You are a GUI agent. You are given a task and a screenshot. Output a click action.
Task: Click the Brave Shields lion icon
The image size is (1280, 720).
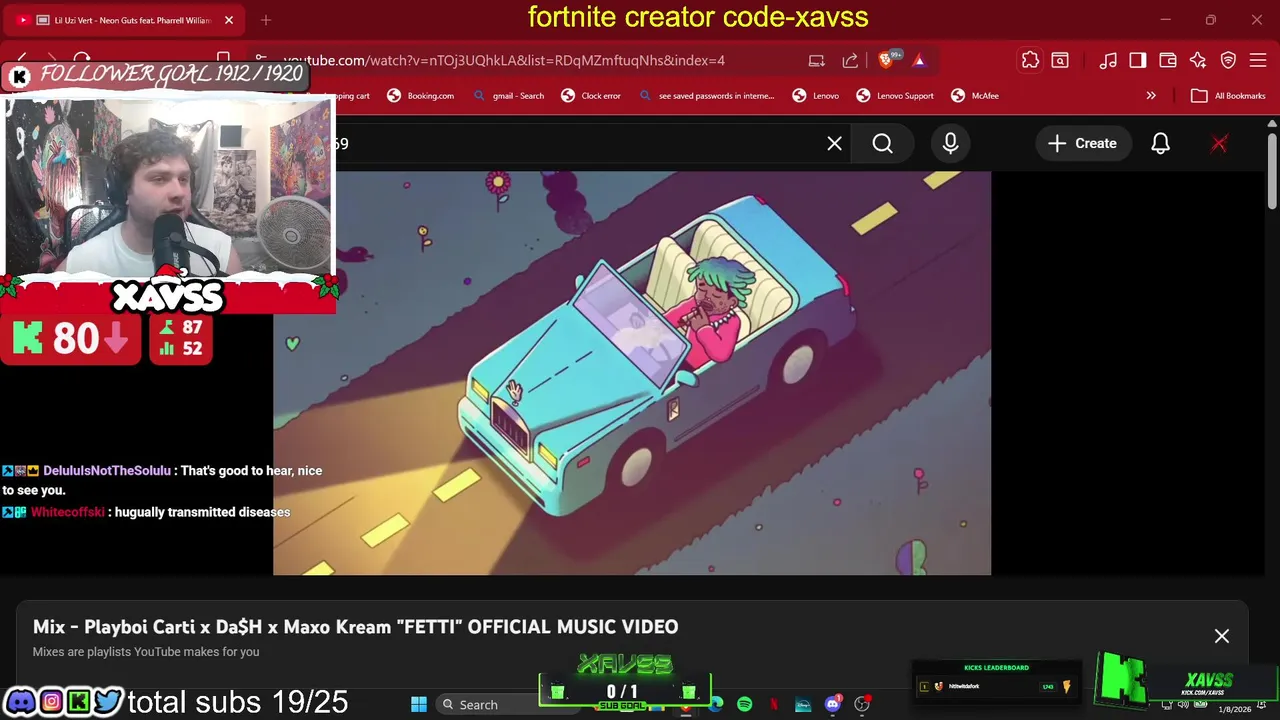tap(886, 60)
